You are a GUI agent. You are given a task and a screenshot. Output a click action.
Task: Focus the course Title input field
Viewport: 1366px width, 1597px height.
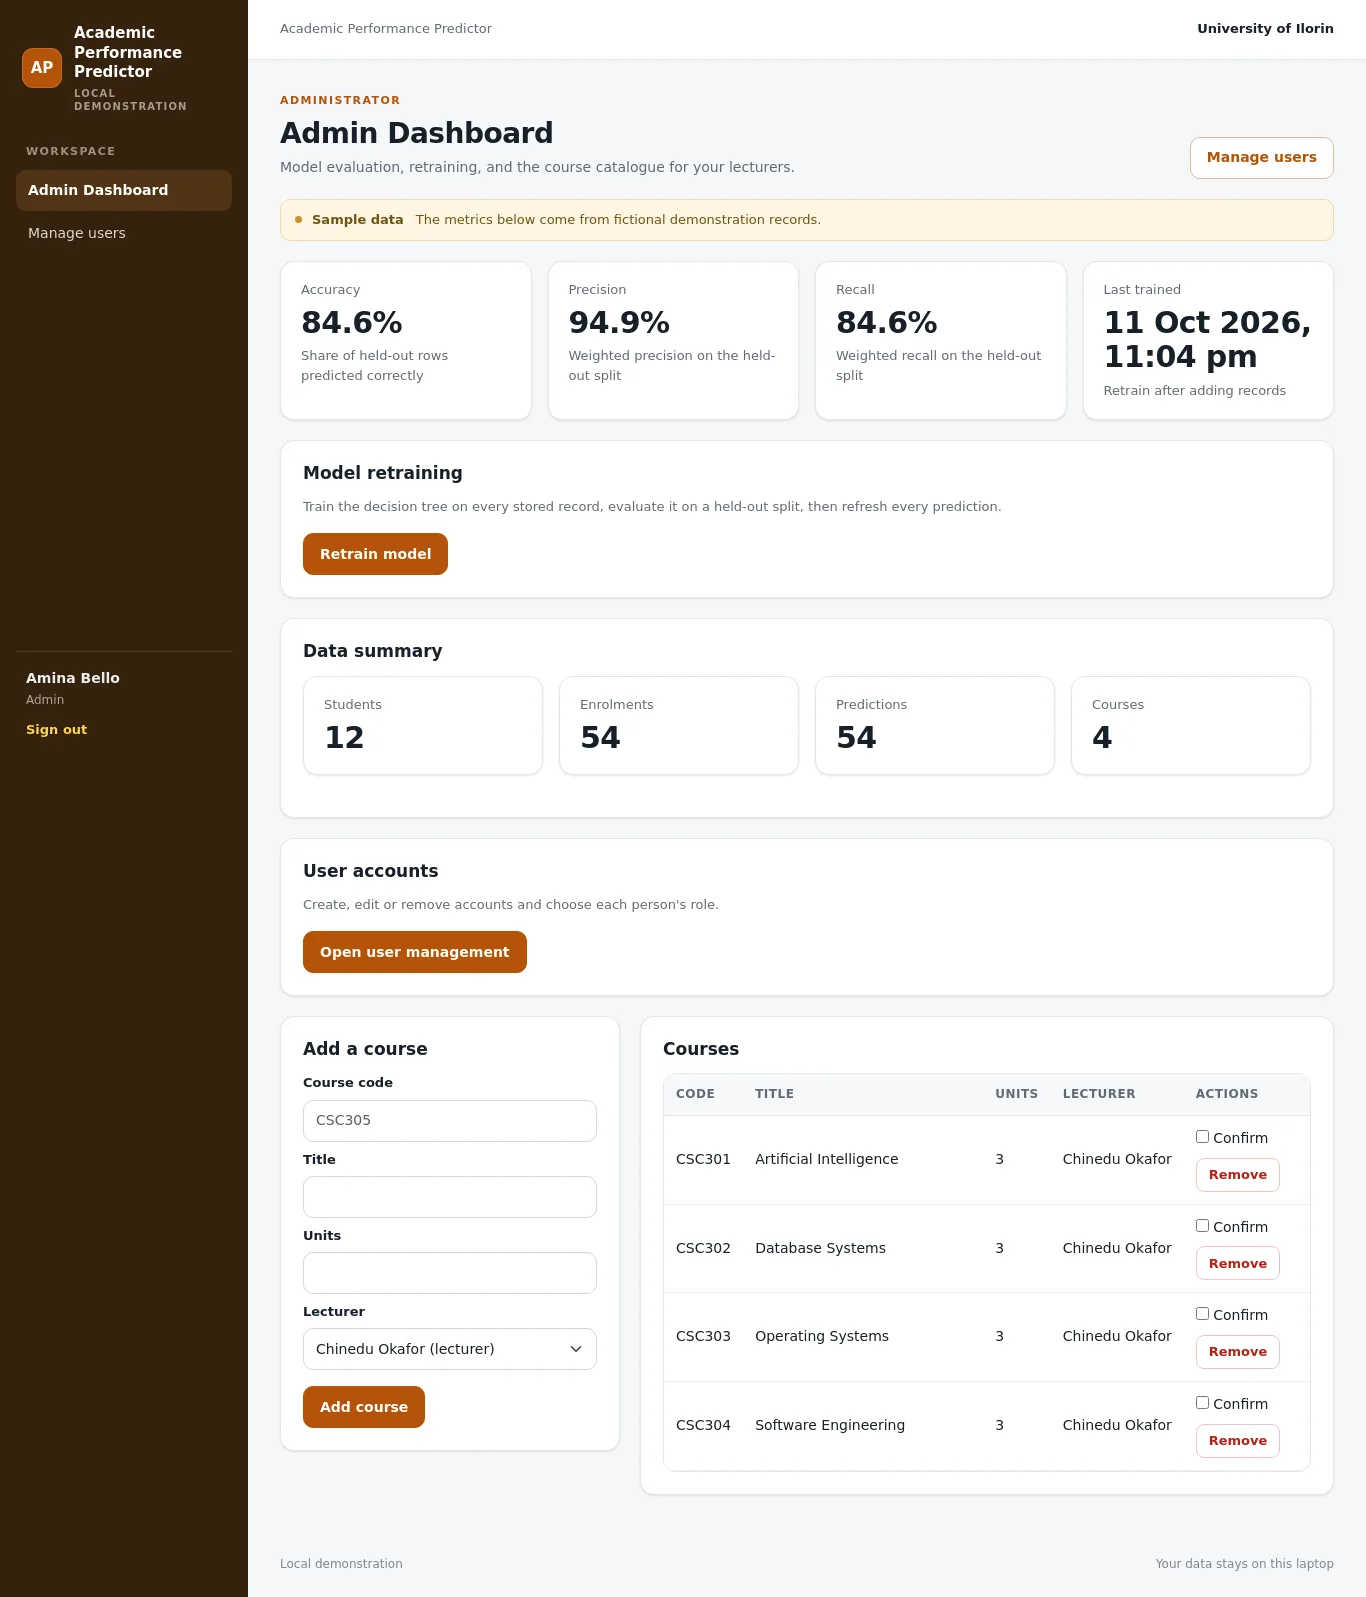point(450,1197)
